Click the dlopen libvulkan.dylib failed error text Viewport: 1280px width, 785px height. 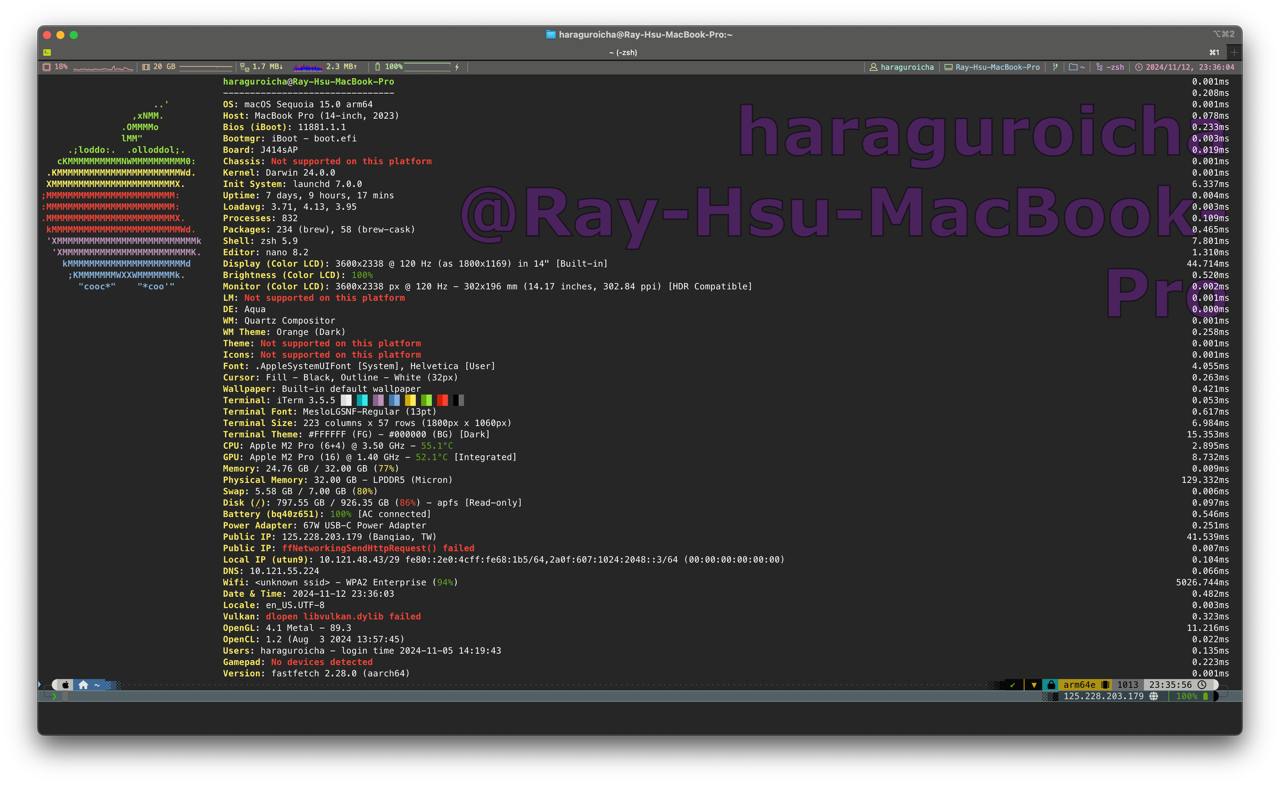point(343,616)
